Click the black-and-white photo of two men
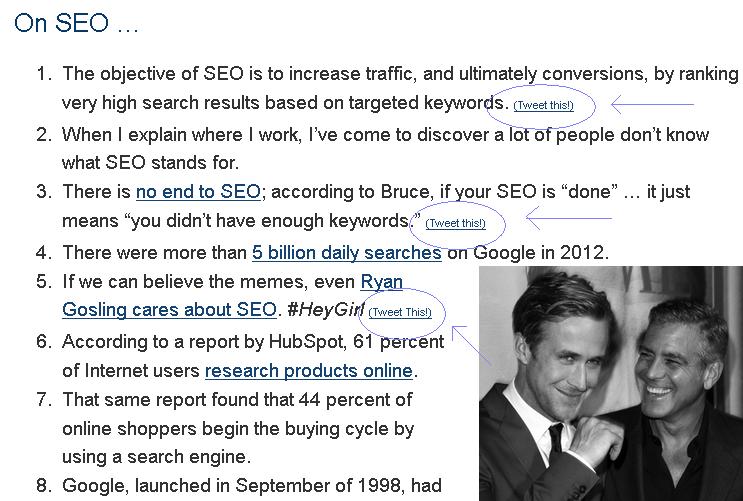This screenshot has width=743, height=501. (x=611, y=383)
